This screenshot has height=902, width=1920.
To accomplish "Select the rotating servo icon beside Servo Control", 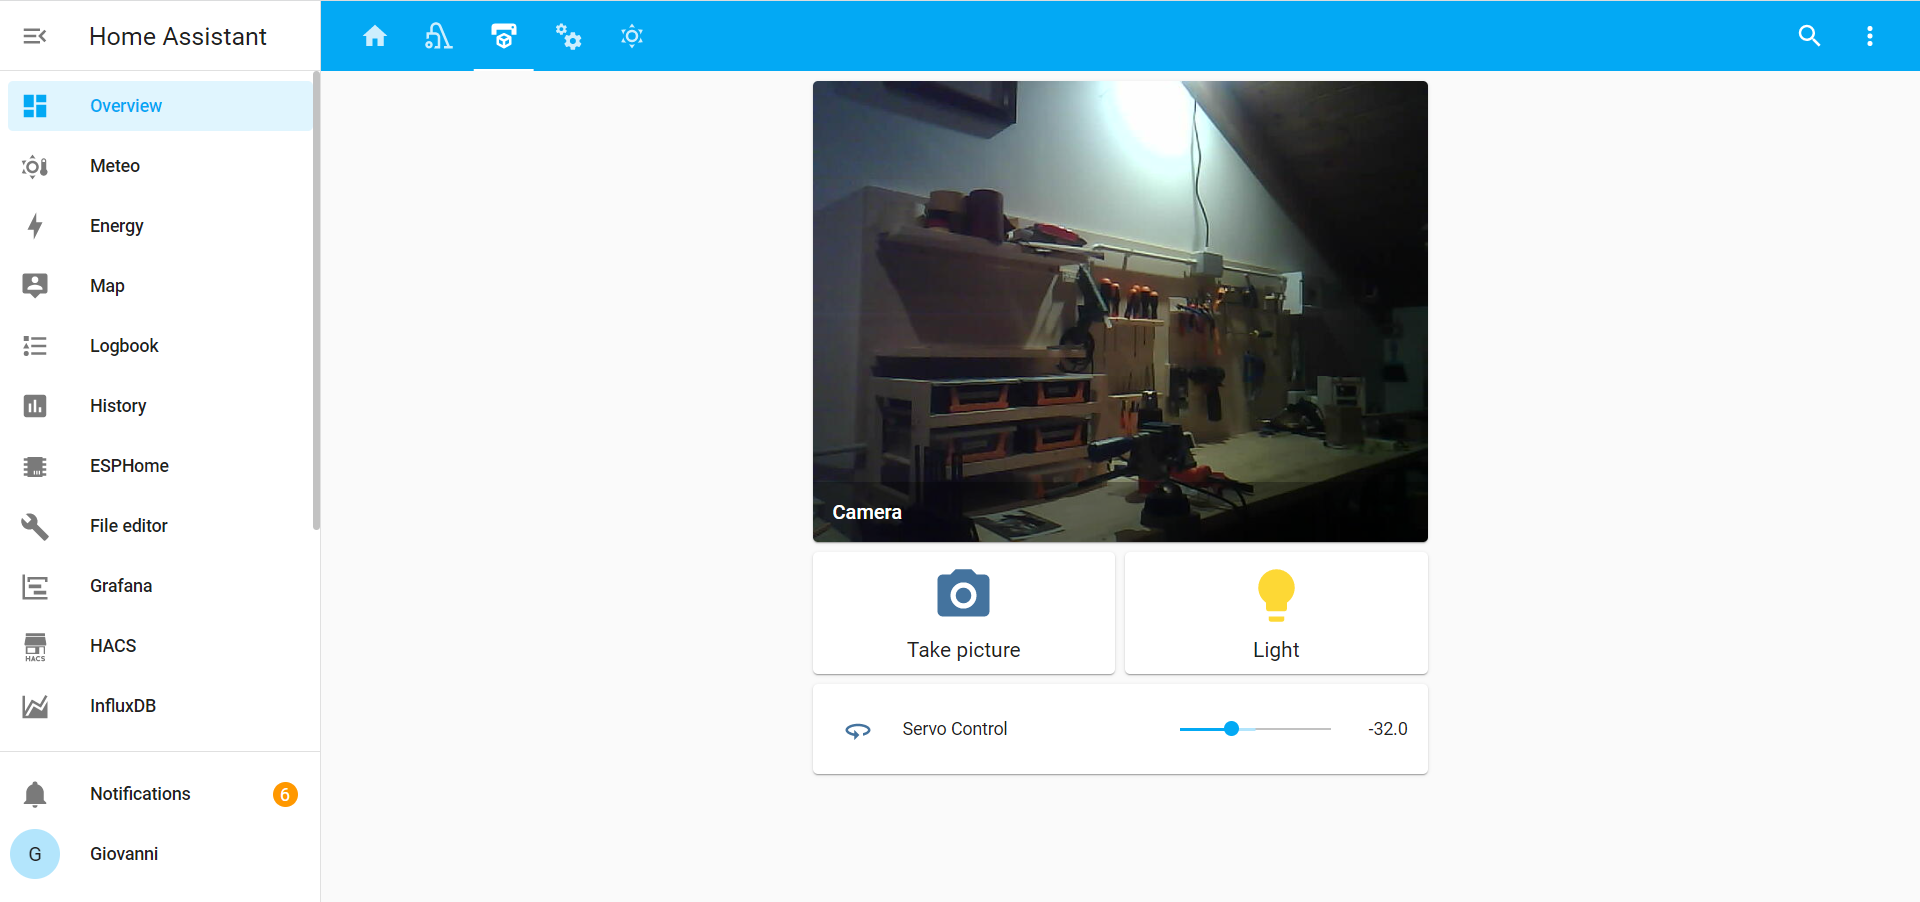I will [x=857, y=729].
